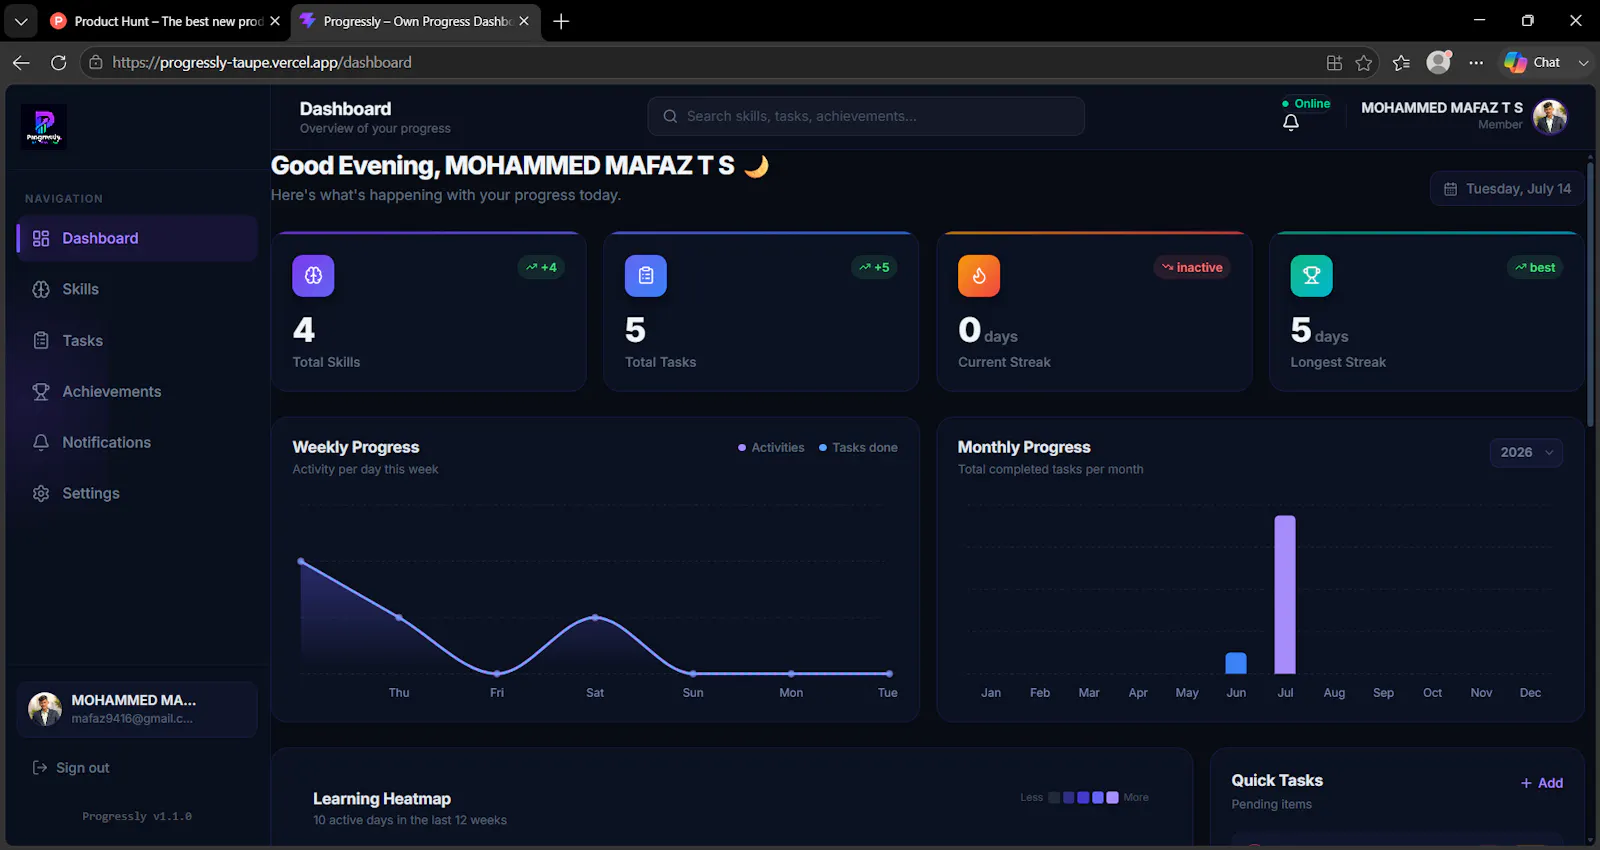Click the inactive streak badge
This screenshot has width=1600, height=850.
1192,267
